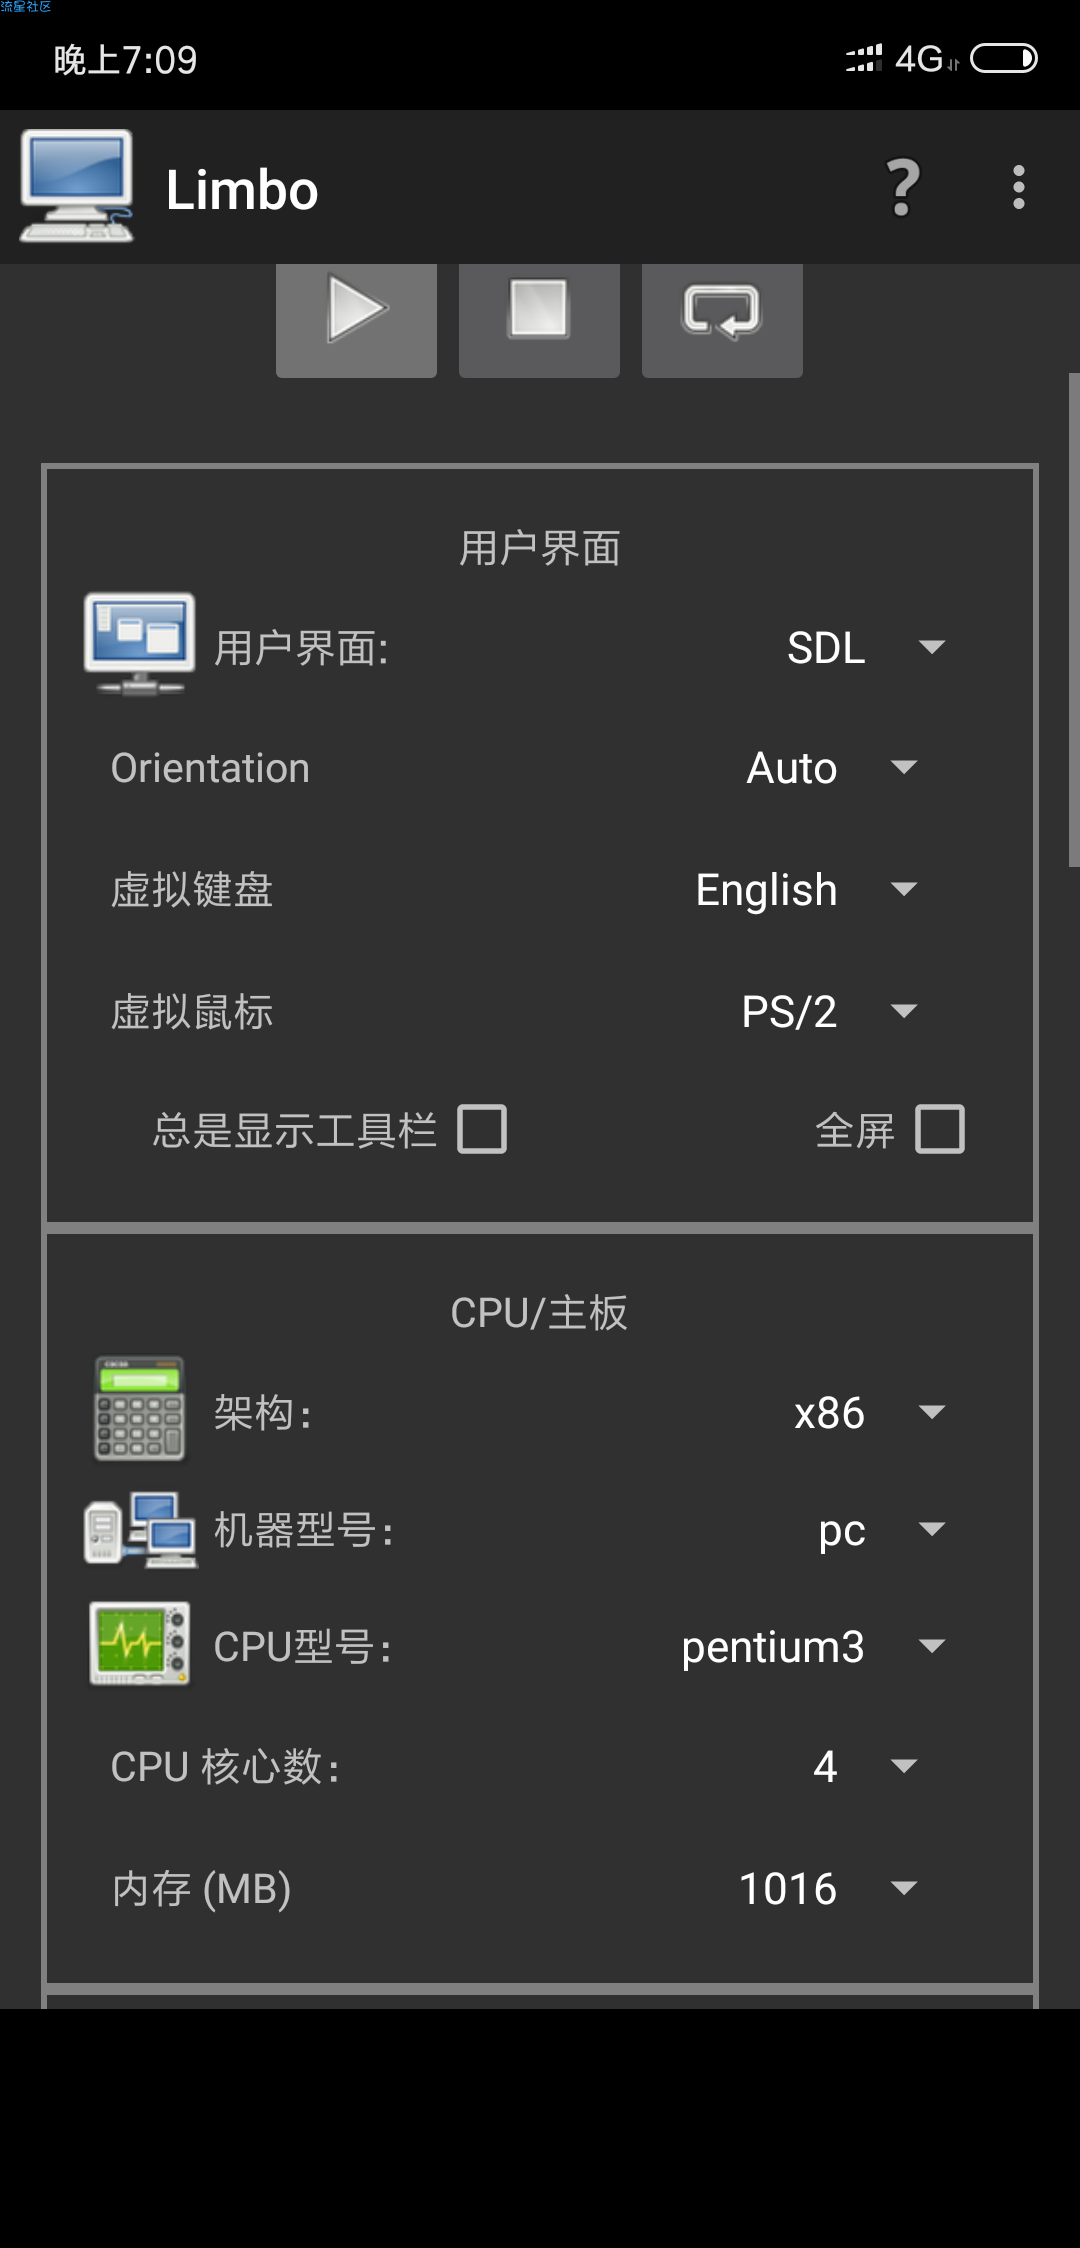Tap the machine type computers icon

[x=140, y=1529]
